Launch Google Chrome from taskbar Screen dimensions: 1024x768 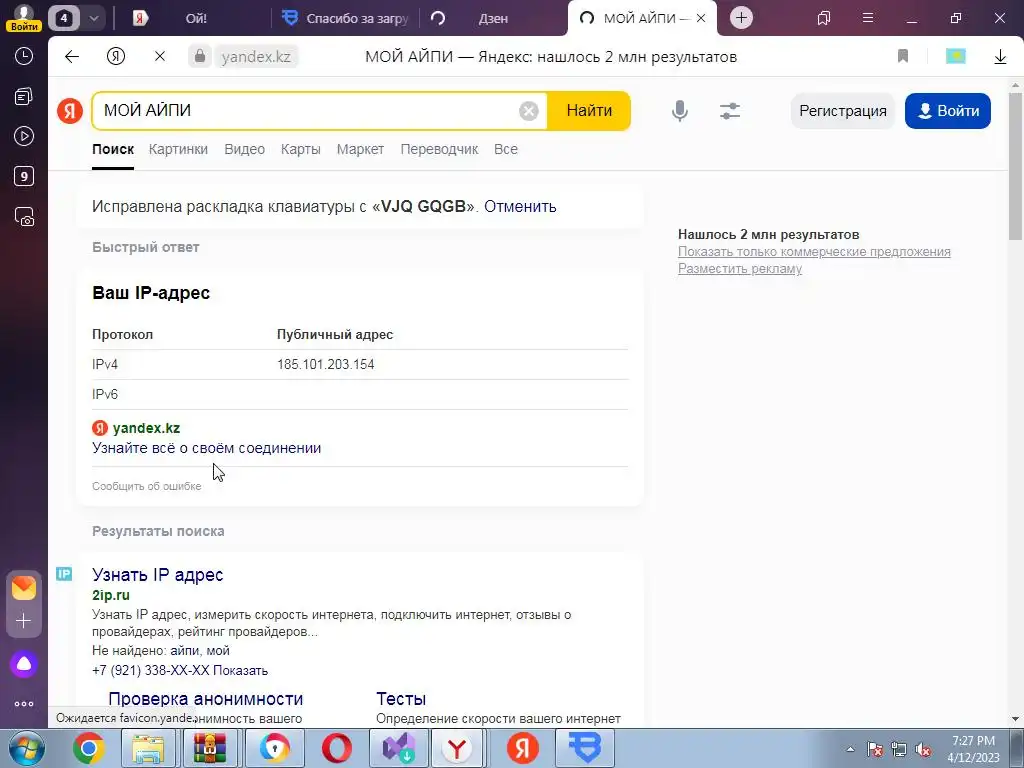click(89, 748)
